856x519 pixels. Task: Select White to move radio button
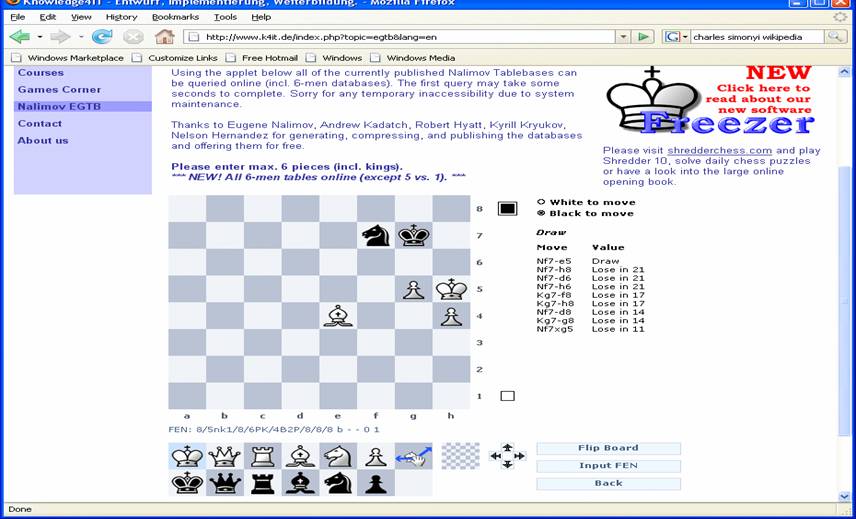pyautogui.click(x=542, y=202)
